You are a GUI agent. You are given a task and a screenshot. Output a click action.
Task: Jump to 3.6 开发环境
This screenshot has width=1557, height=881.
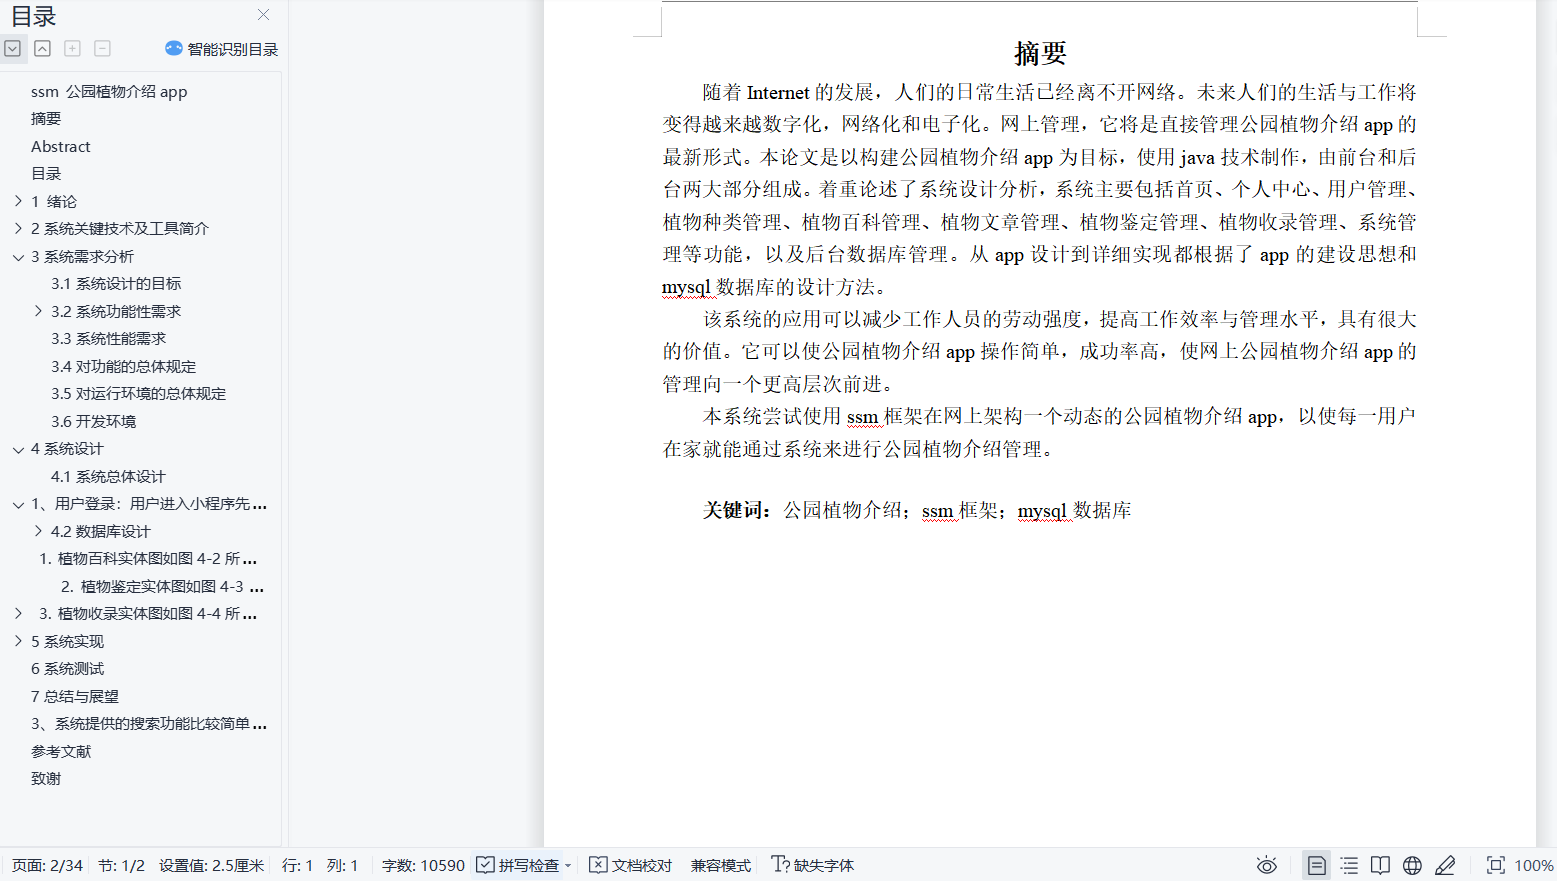pos(93,421)
